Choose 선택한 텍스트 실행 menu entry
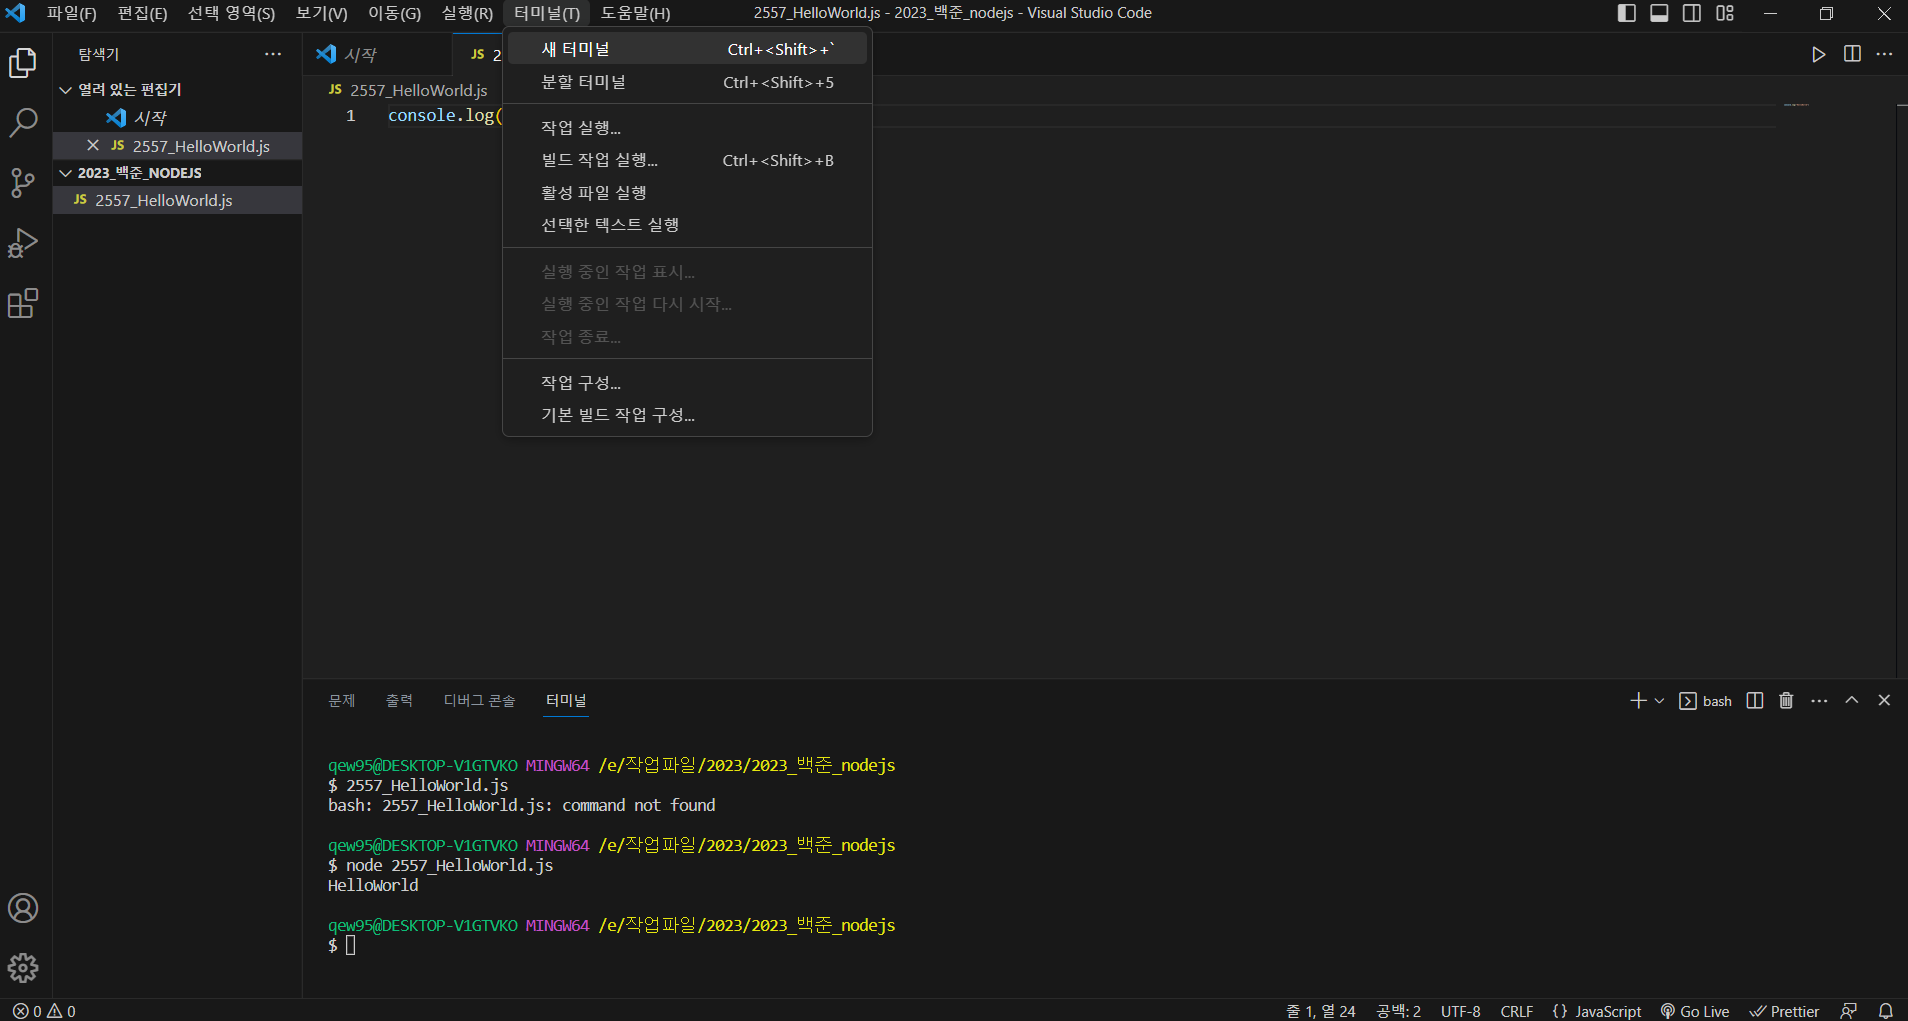This screenshot has width=1908, height=1021. [687, 224]
